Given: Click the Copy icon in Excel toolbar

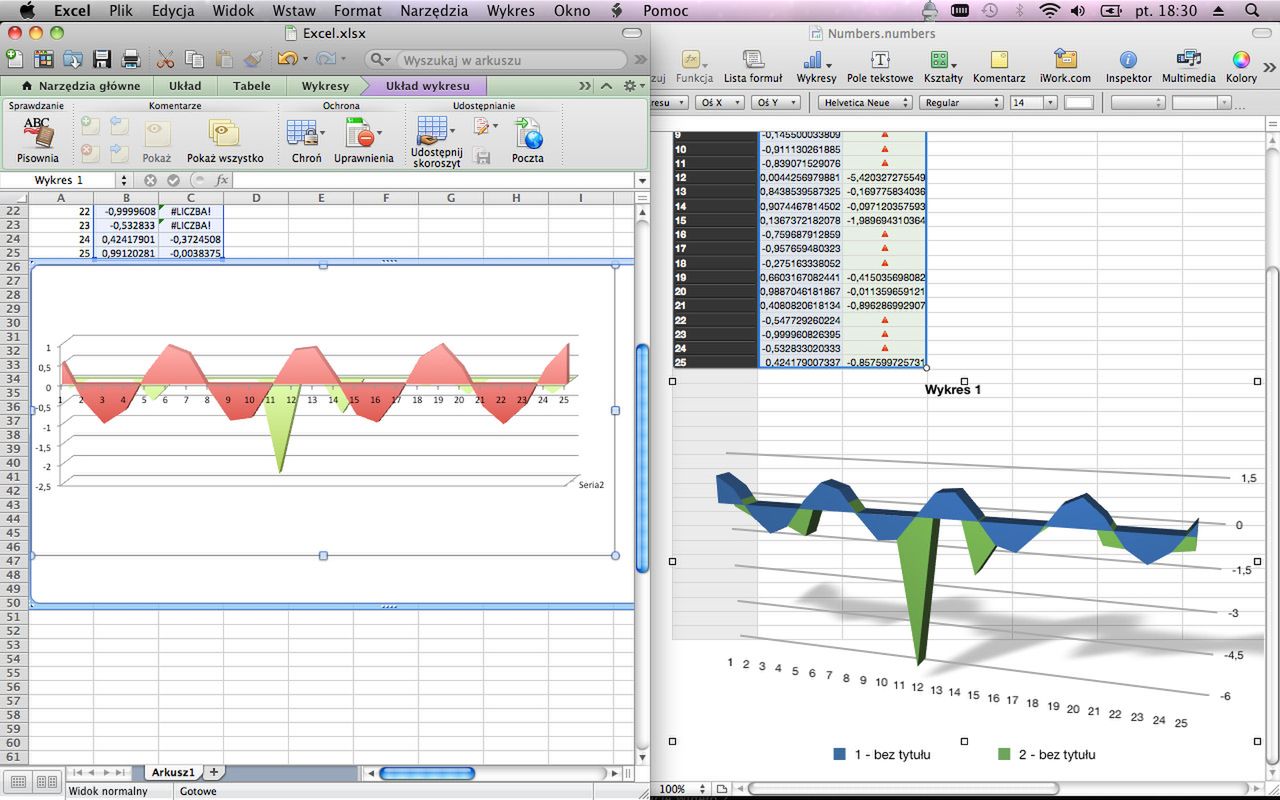Looking at the screenshot, I should coord(196,59).
